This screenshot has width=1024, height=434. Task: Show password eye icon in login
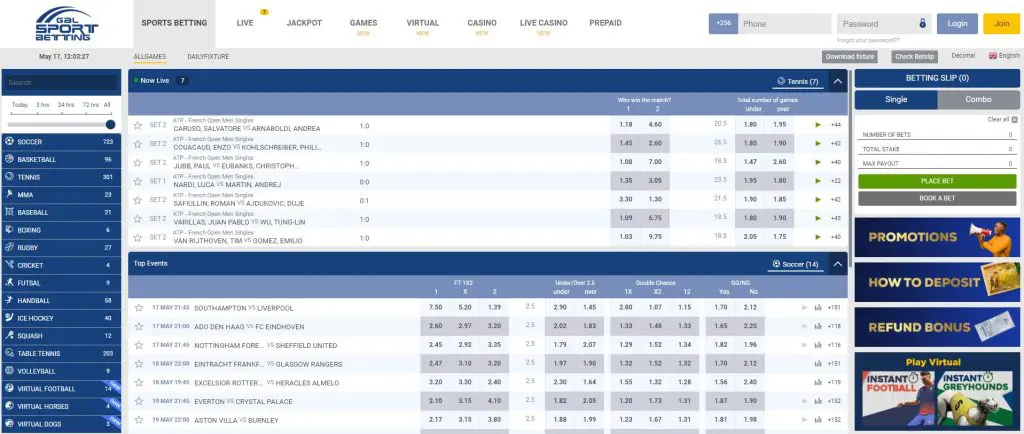coord(922,23)
